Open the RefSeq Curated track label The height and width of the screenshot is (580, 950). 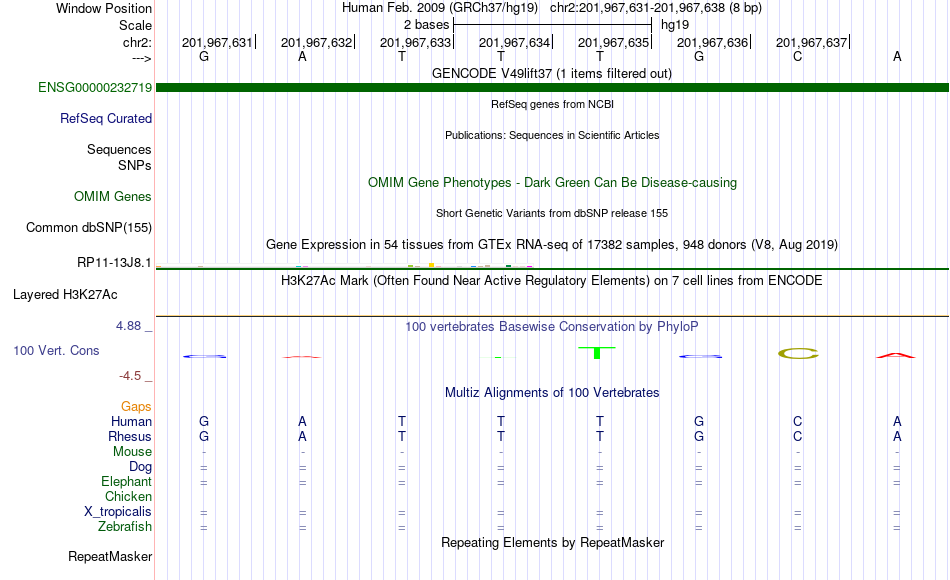[x=106, y=118]
